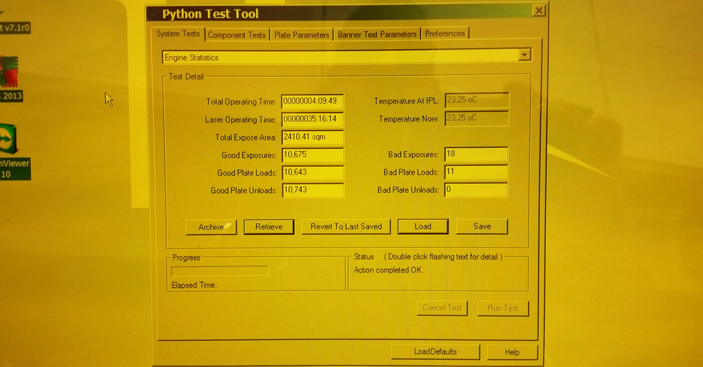Select the Total Operating Time field
The width and height of the screenshot is (703, 367).
(x=312, y=101)
